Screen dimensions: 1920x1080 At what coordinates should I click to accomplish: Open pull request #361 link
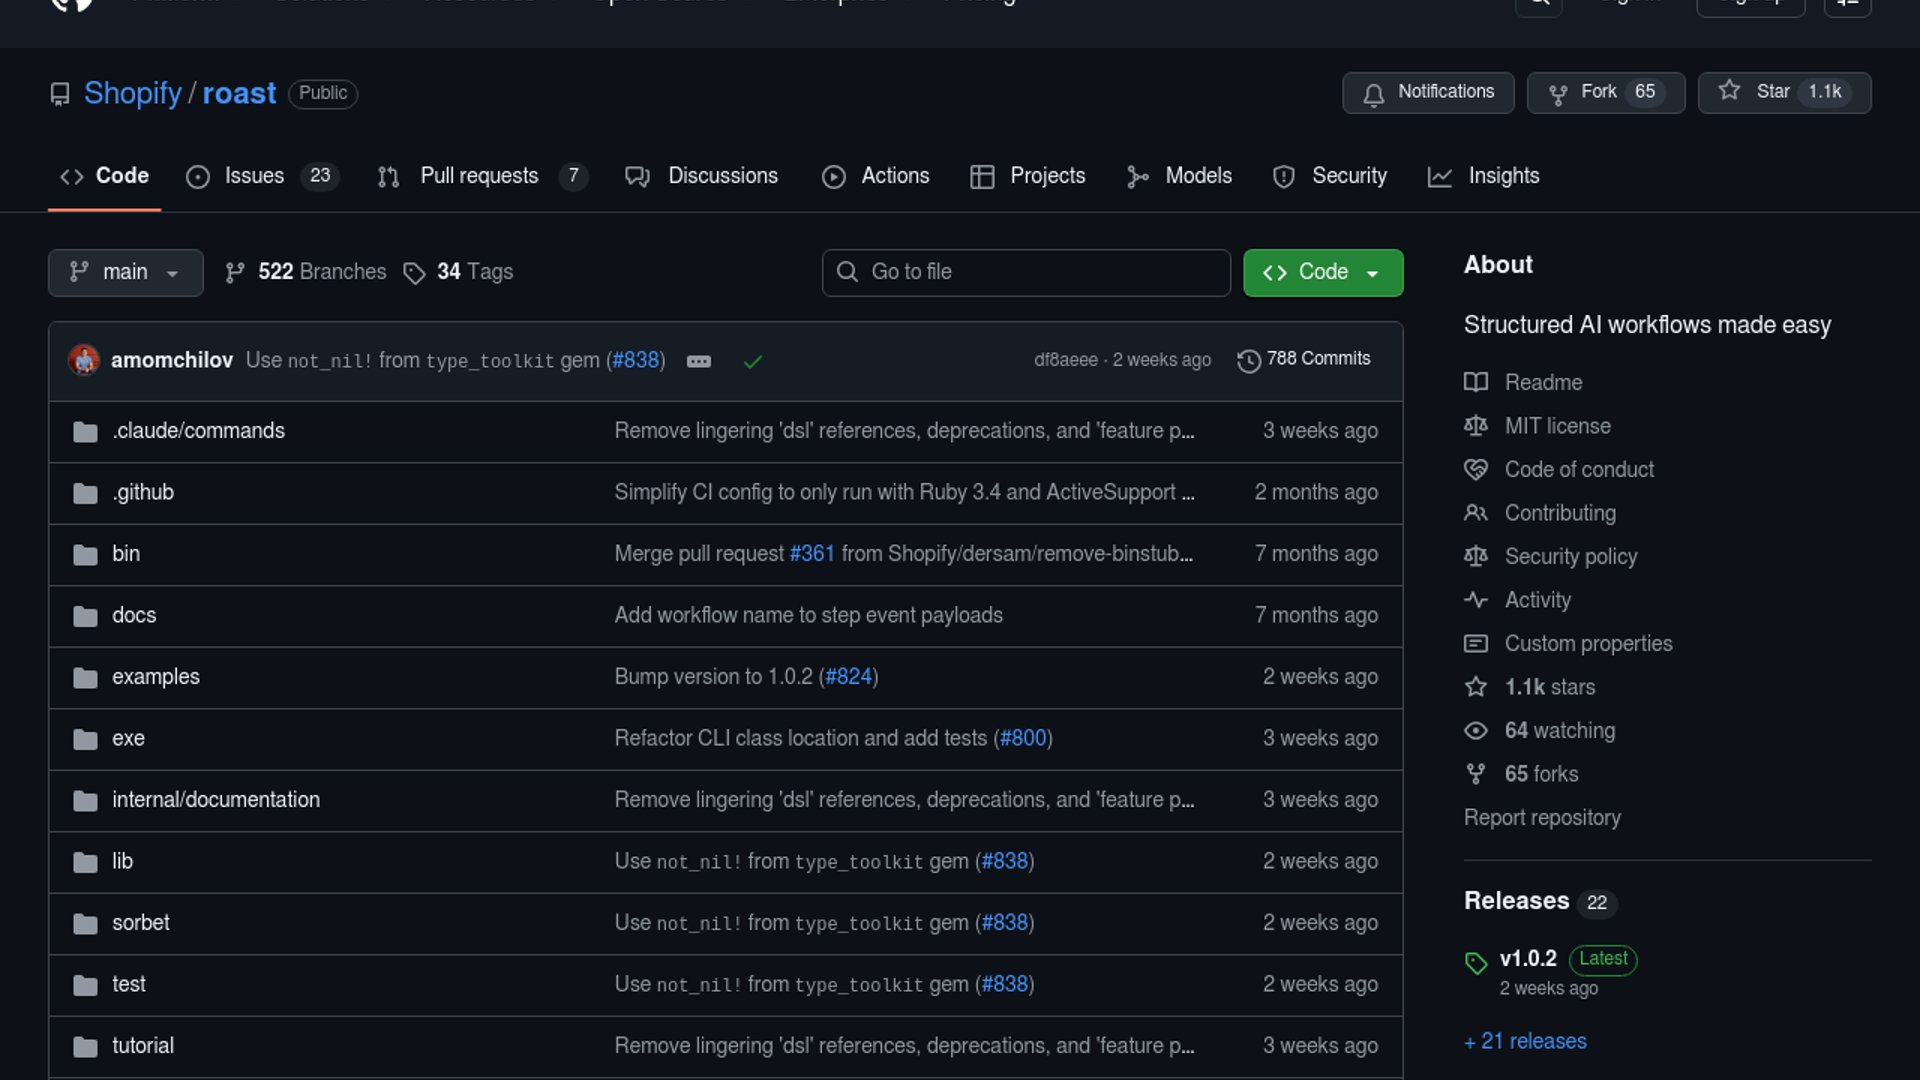click(811, 554)
